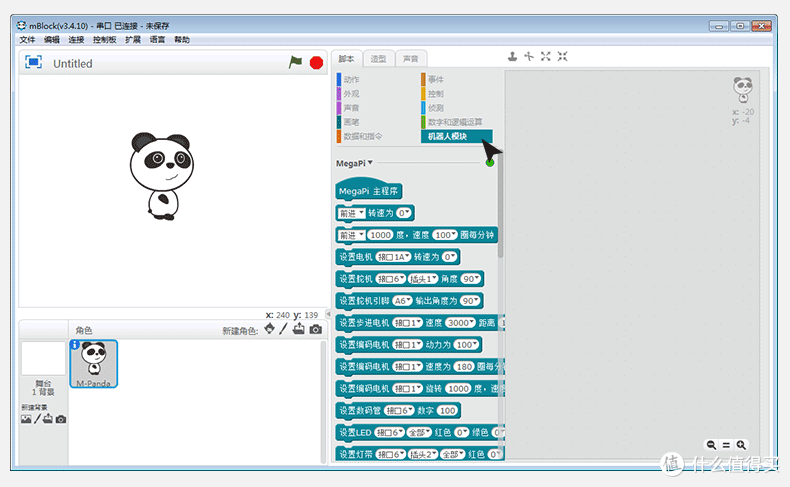This screenshot has height=487, width=790.
Task: Open the 接口6 dropdown in the 设置舵机 block
Action: (390, 279)
